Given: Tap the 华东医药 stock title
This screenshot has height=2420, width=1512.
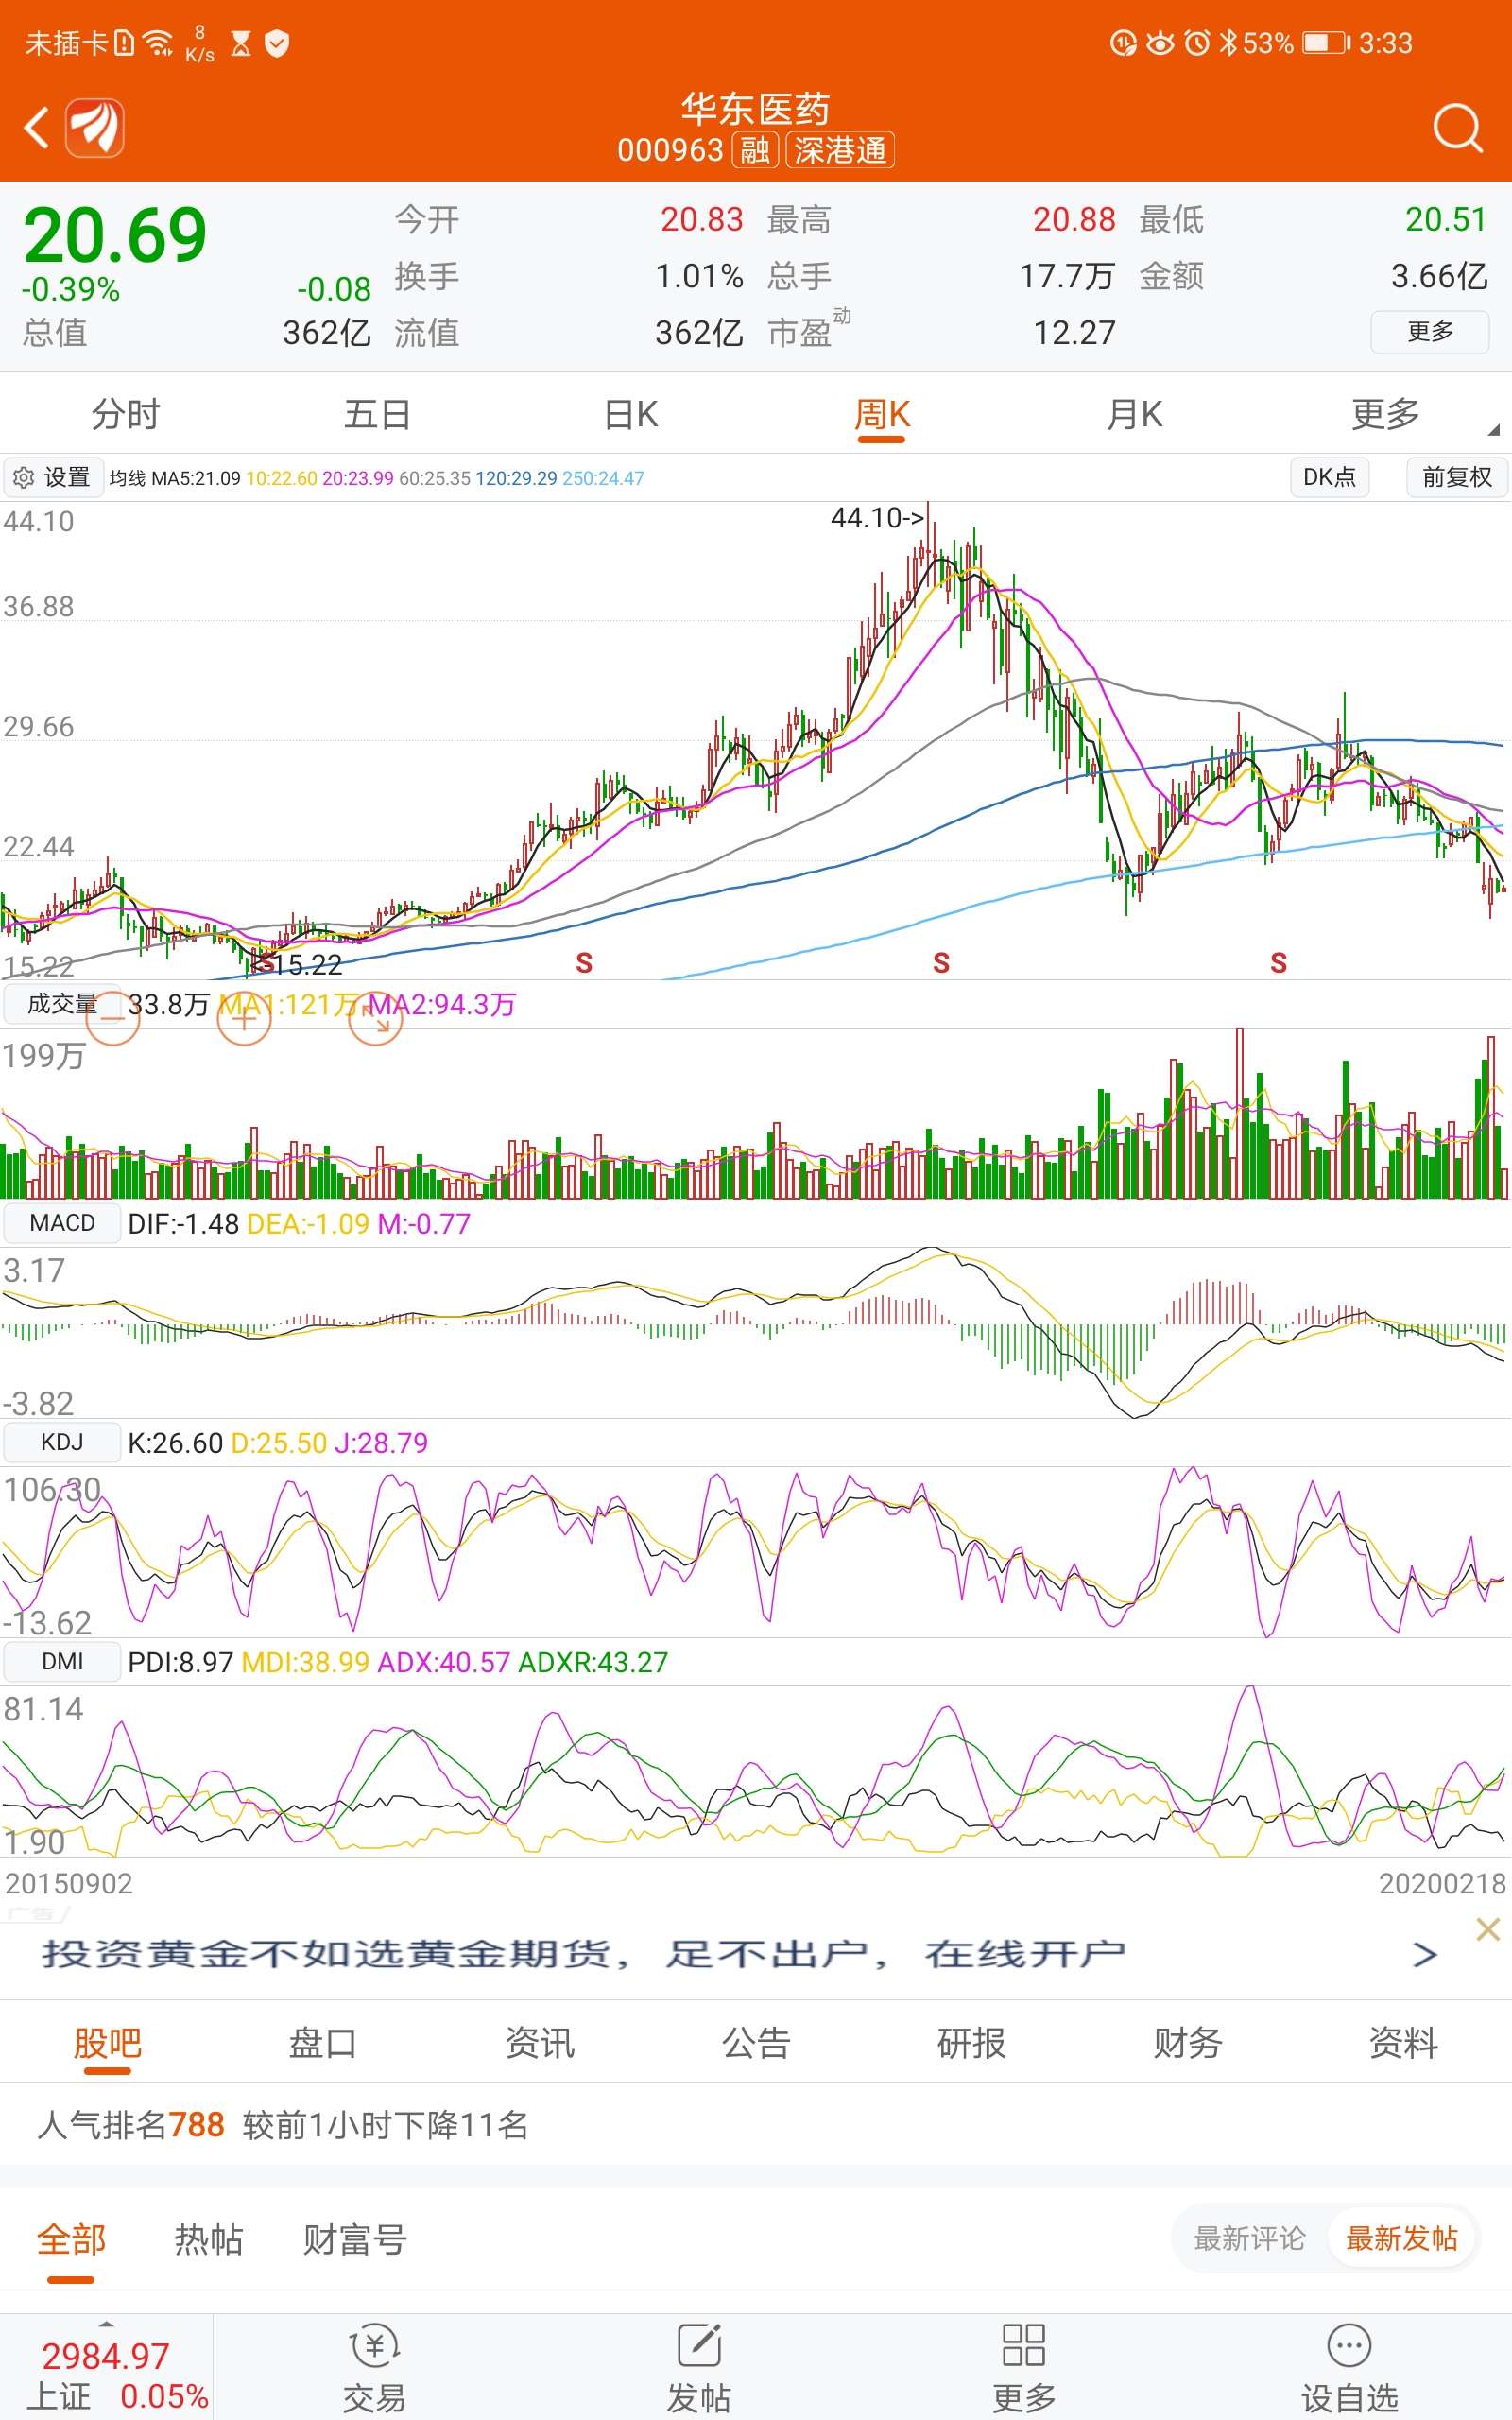Looking at the screenshot, I should tap(756, 108).
